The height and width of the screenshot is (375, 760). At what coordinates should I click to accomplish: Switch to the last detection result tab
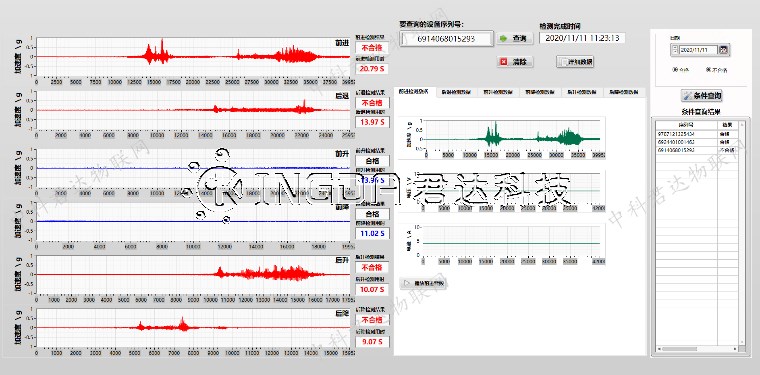[625, 91]
